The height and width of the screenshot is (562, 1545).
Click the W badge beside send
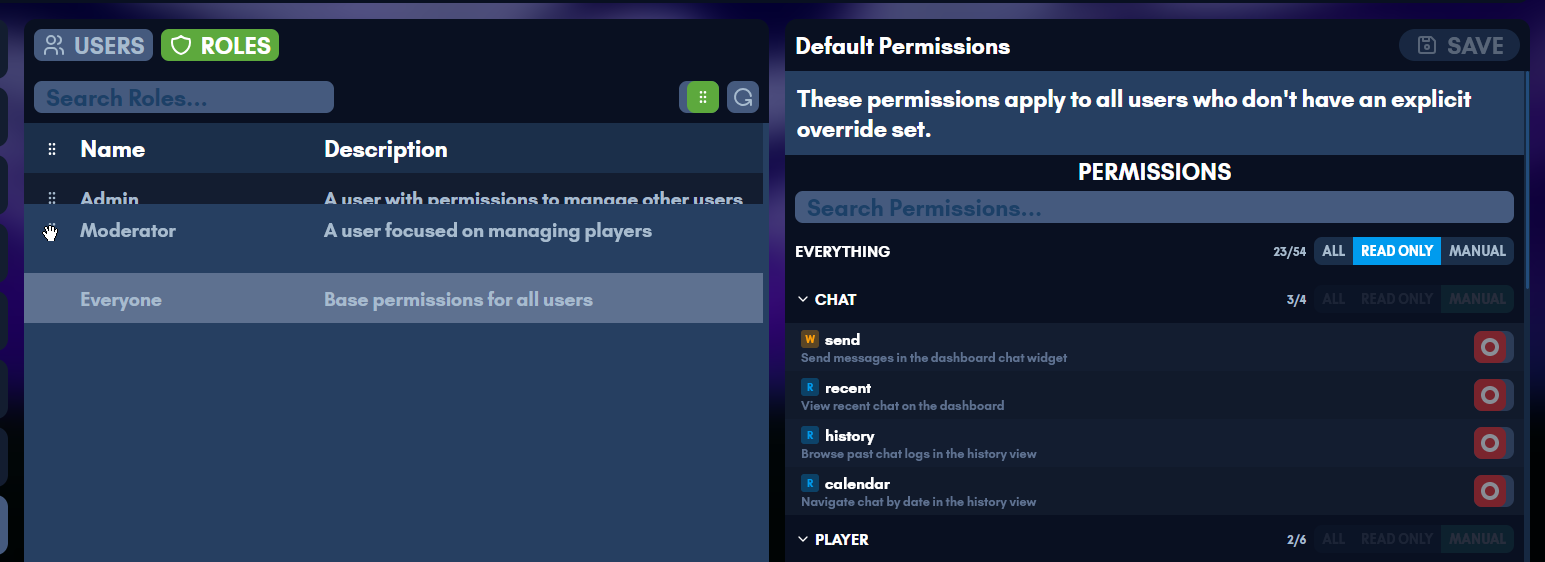point(810,339)
